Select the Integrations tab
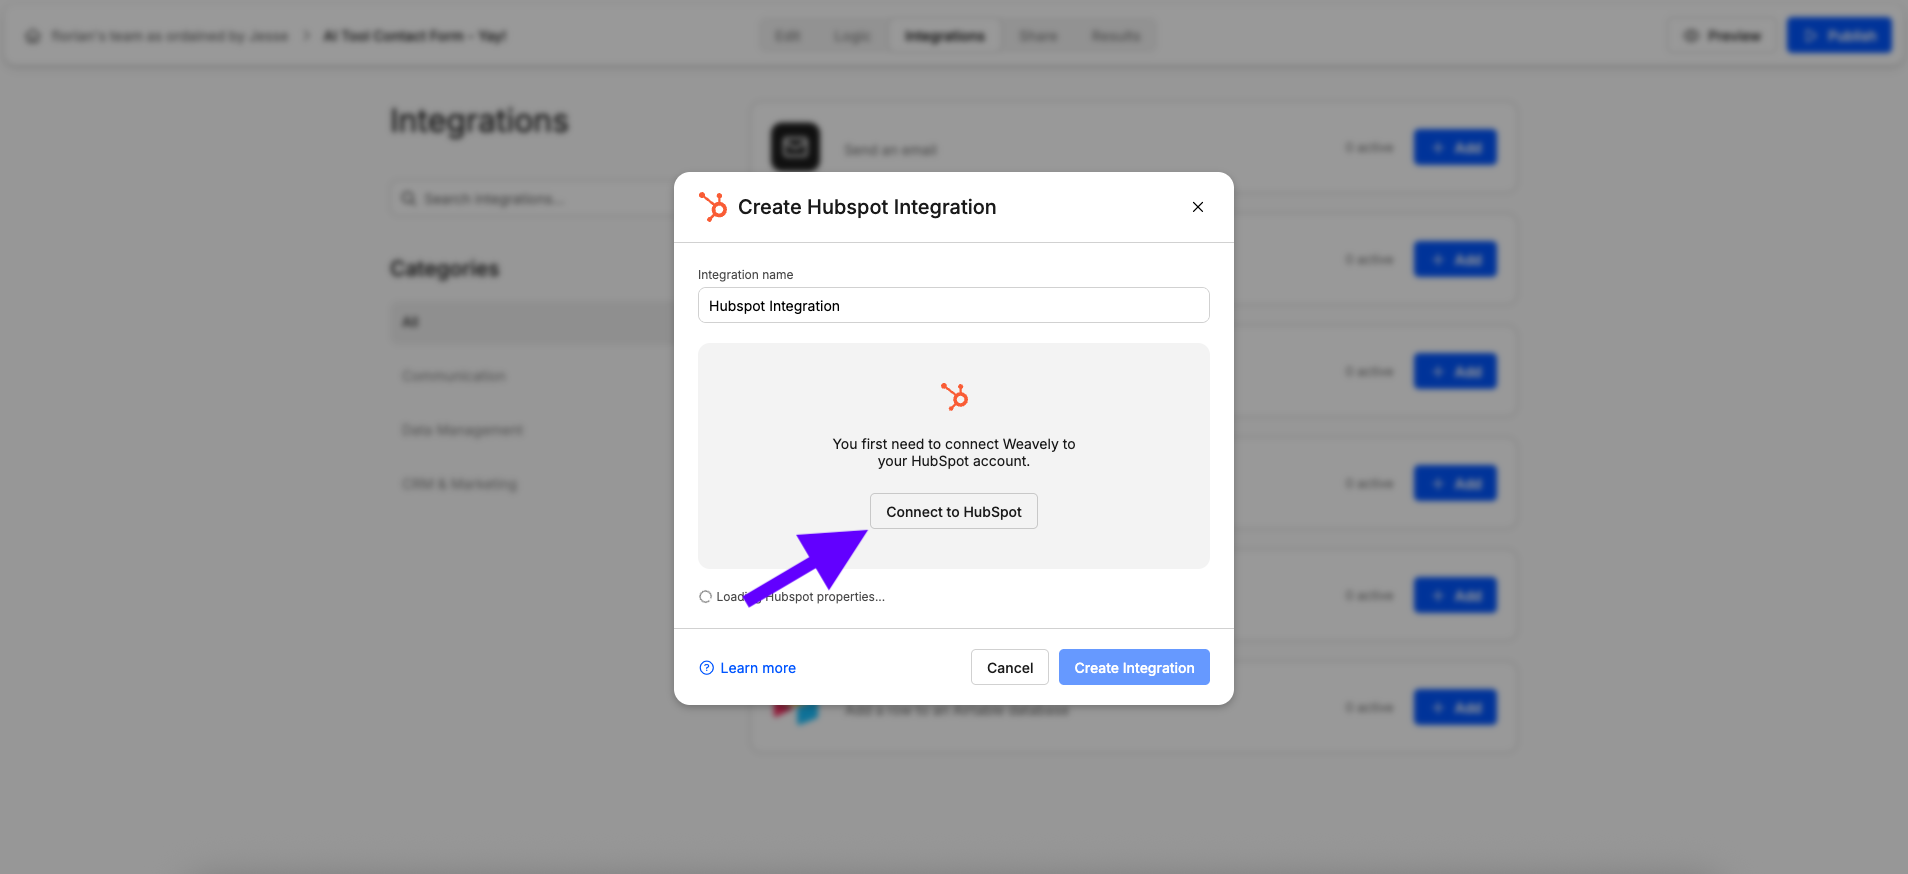 point(944,36)
